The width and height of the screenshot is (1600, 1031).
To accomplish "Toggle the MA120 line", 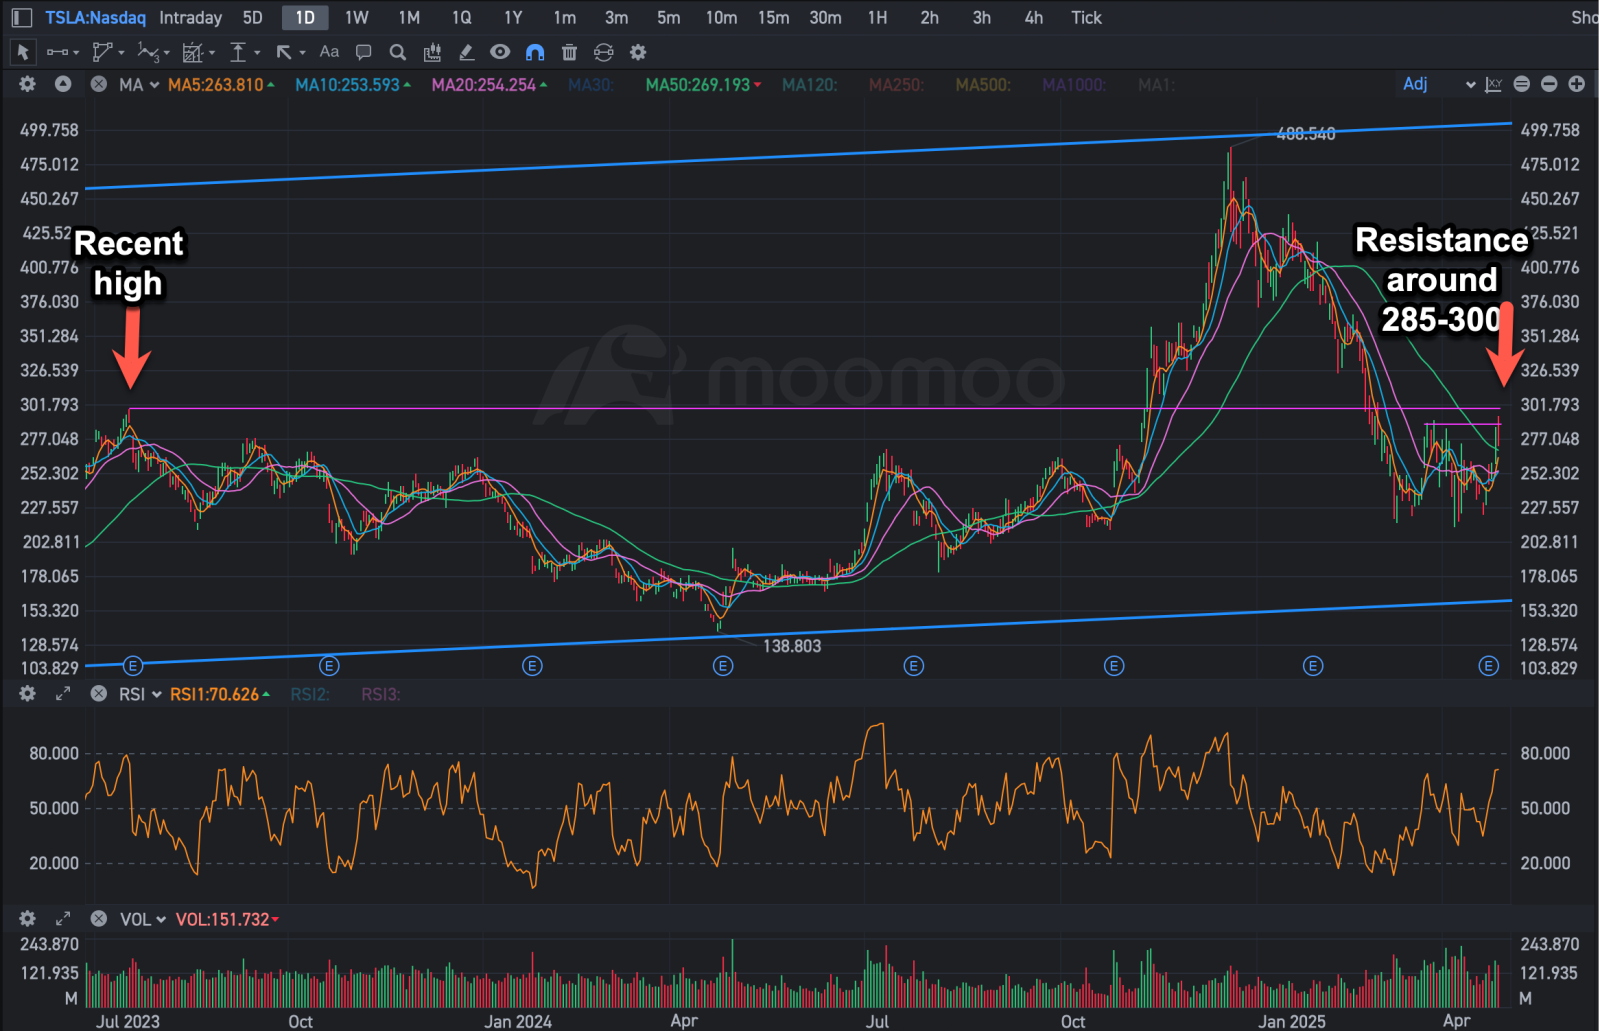I will click(810, 85).
